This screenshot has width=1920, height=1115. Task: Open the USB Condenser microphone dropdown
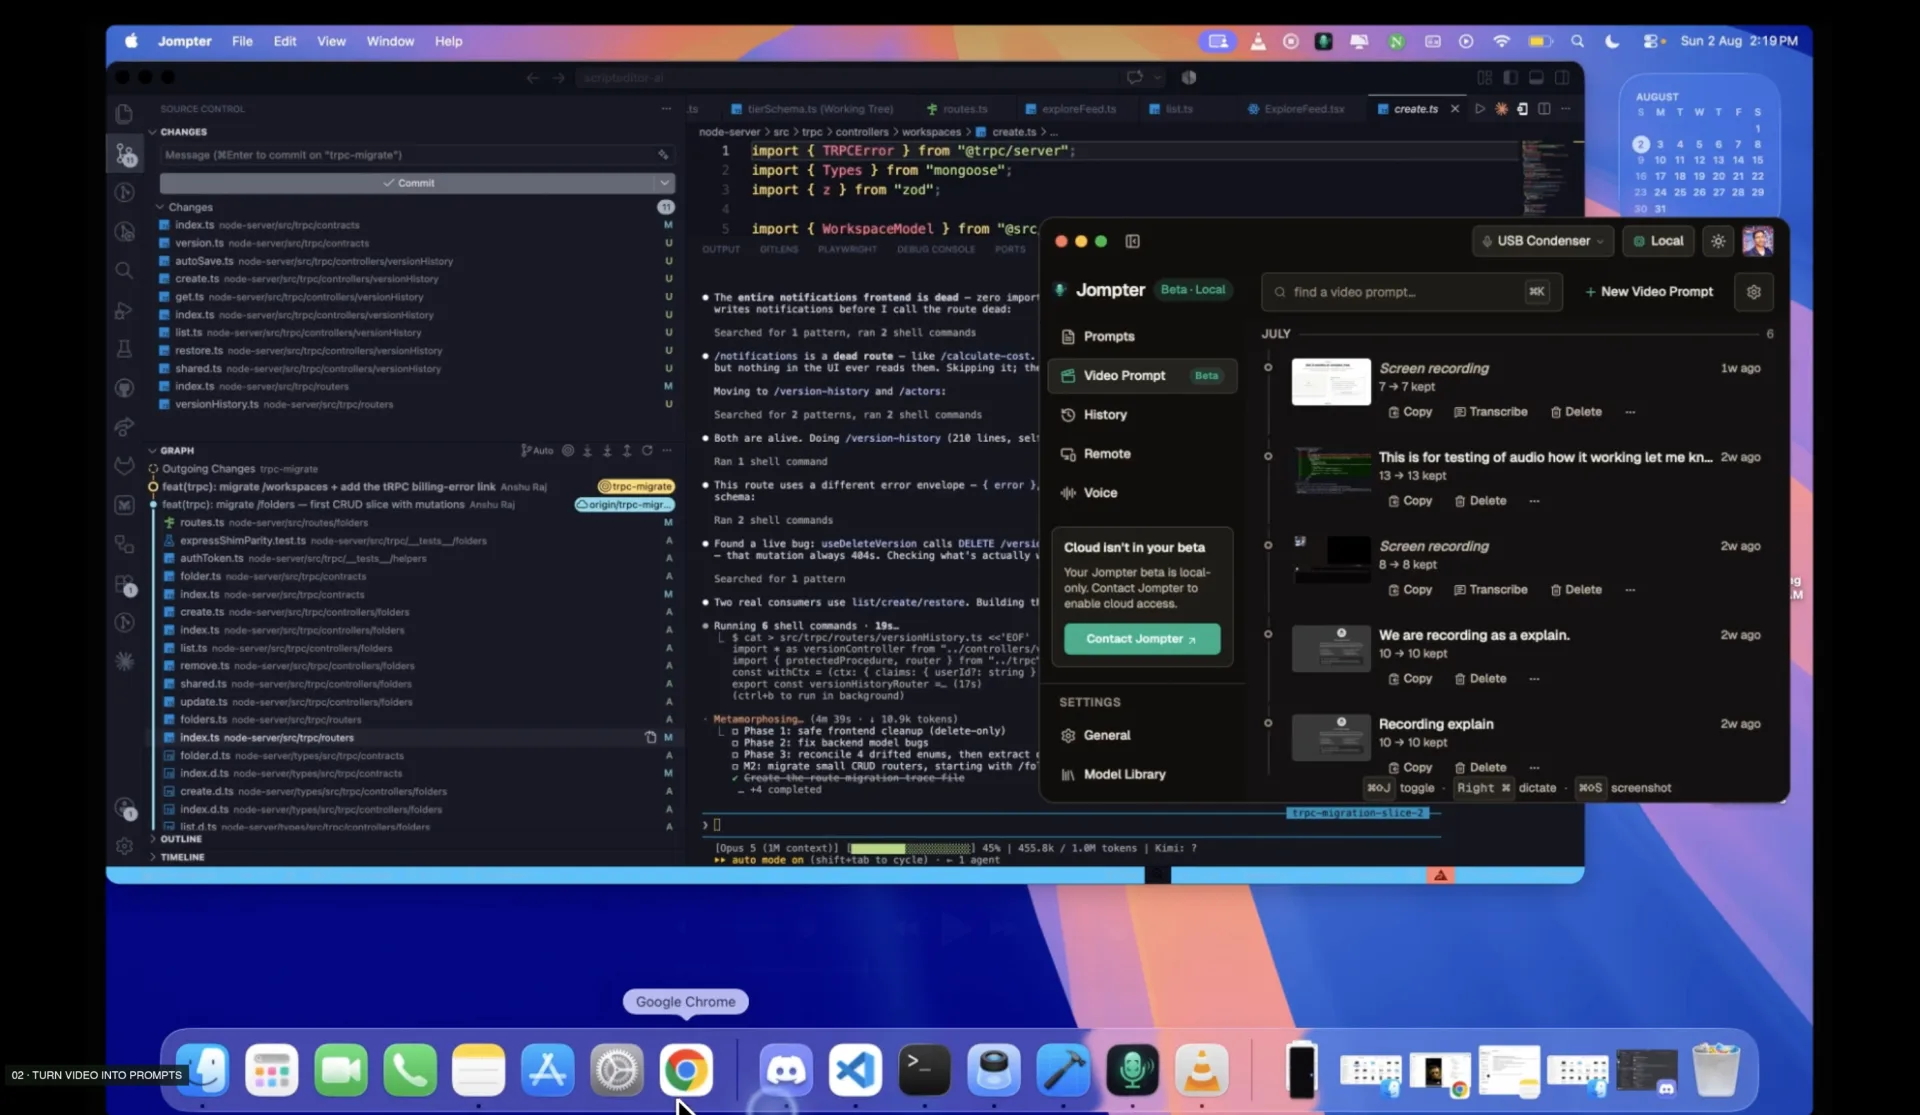(1543, 241)
